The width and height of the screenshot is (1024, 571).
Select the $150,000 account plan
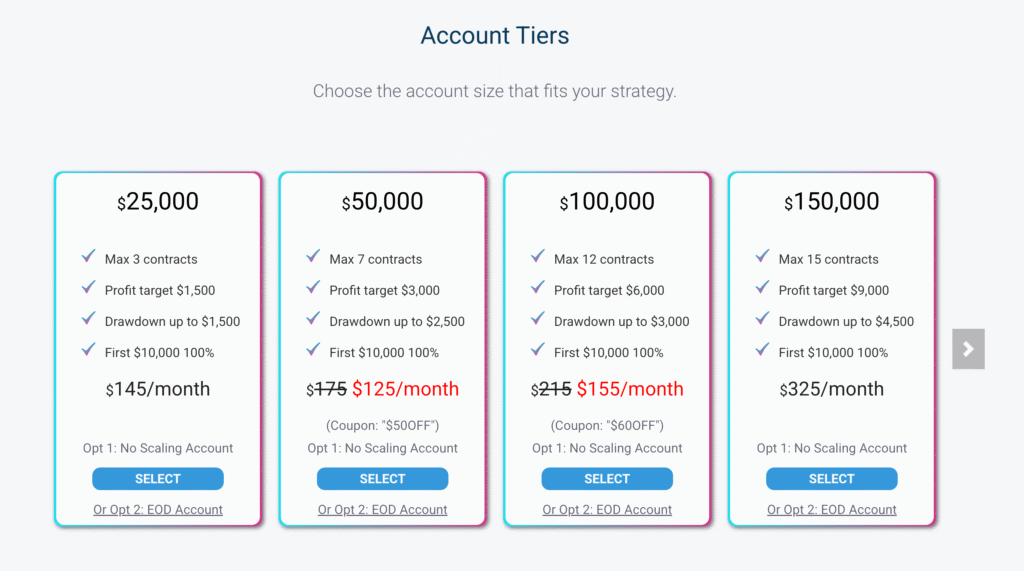tap(832, 479)
